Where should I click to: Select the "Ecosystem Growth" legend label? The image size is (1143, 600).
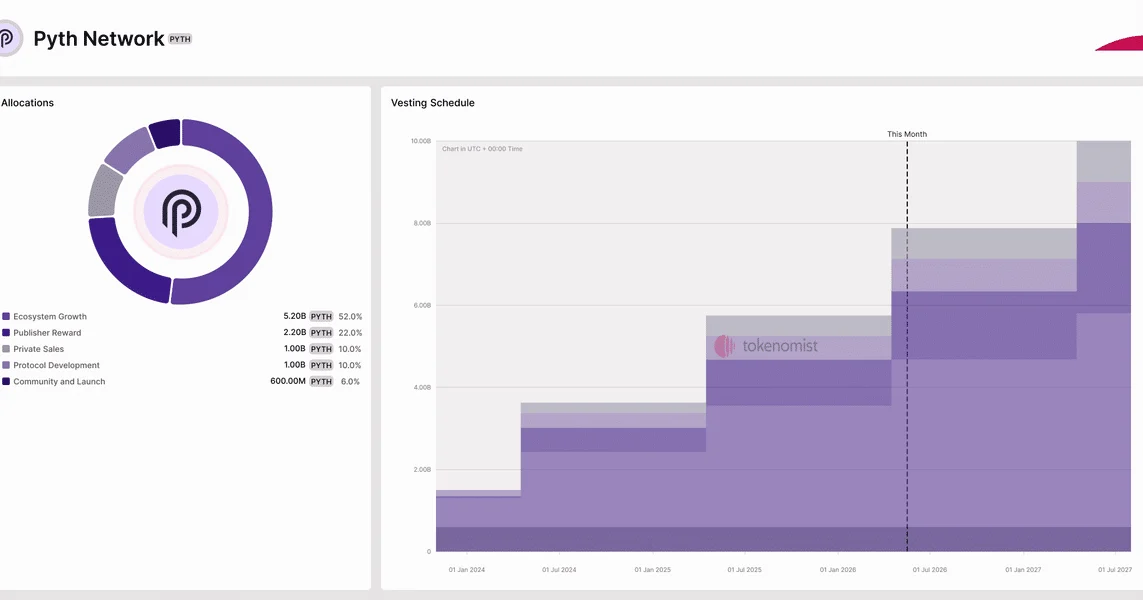[50, 316]
